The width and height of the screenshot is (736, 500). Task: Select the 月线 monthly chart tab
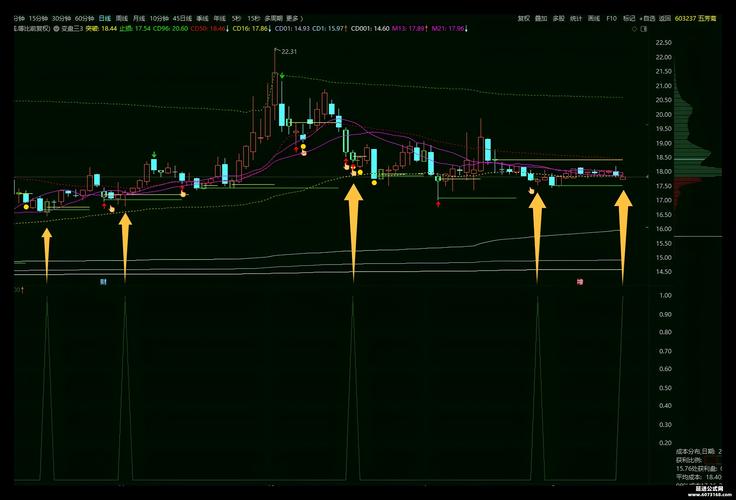tap(139, 18)
